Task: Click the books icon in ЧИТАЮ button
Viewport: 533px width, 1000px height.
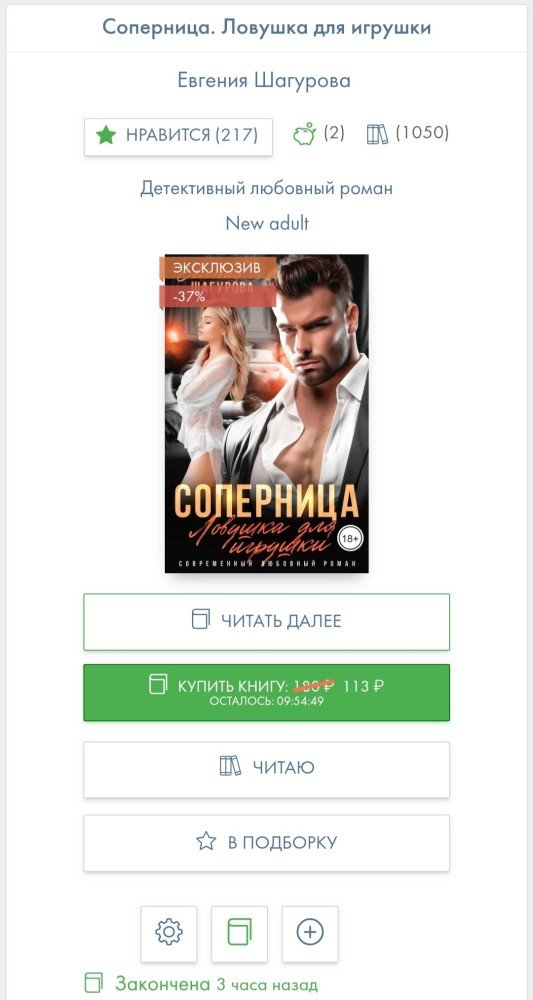Action: tap(230, 766)
